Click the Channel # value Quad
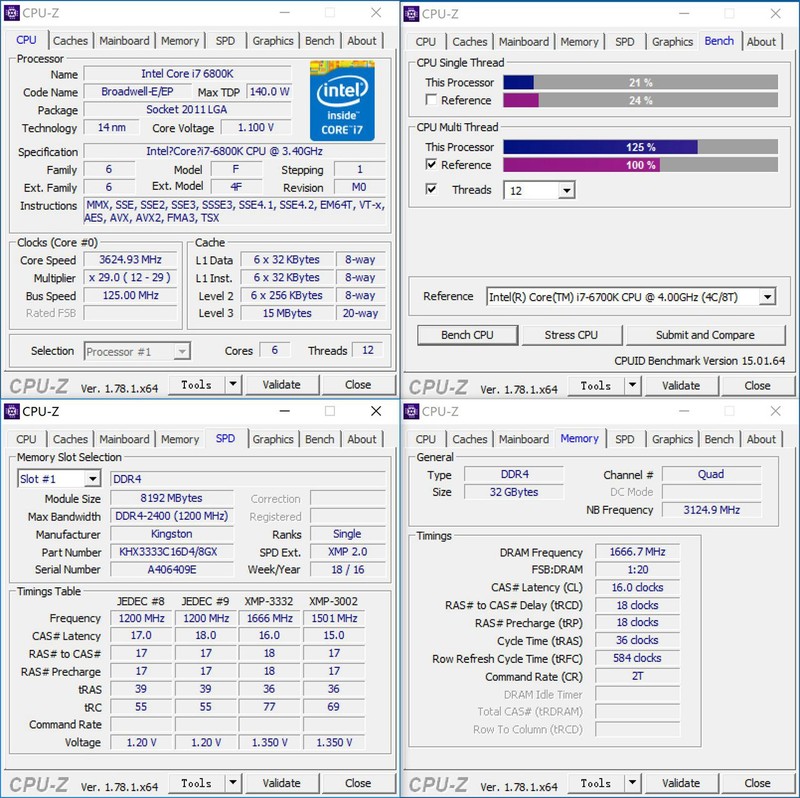 711,474
